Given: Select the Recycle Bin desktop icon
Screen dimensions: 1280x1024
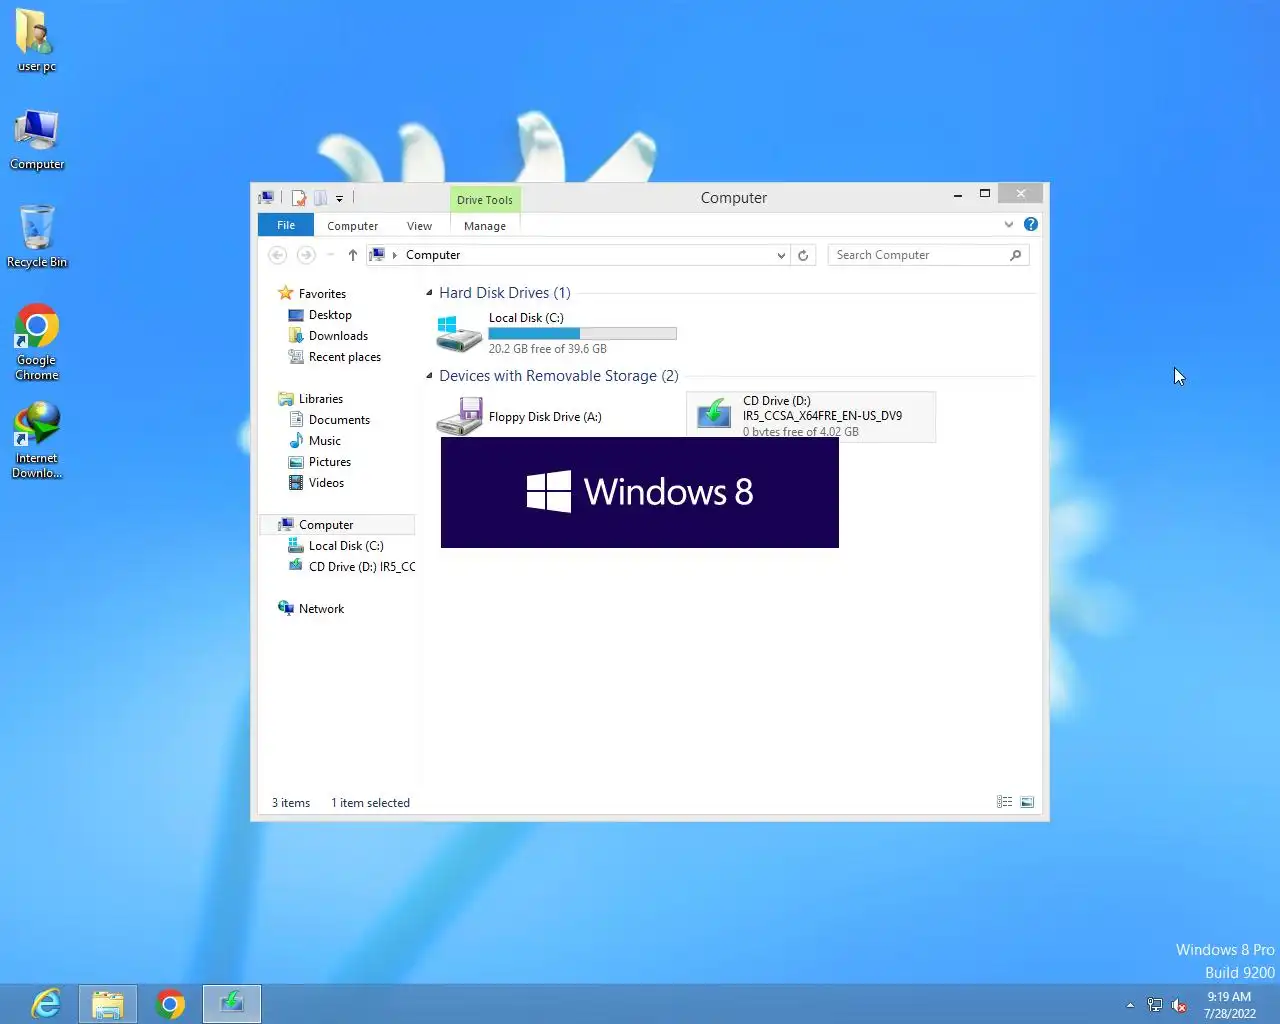Looking at the screenshot, I should click(37, 237).
